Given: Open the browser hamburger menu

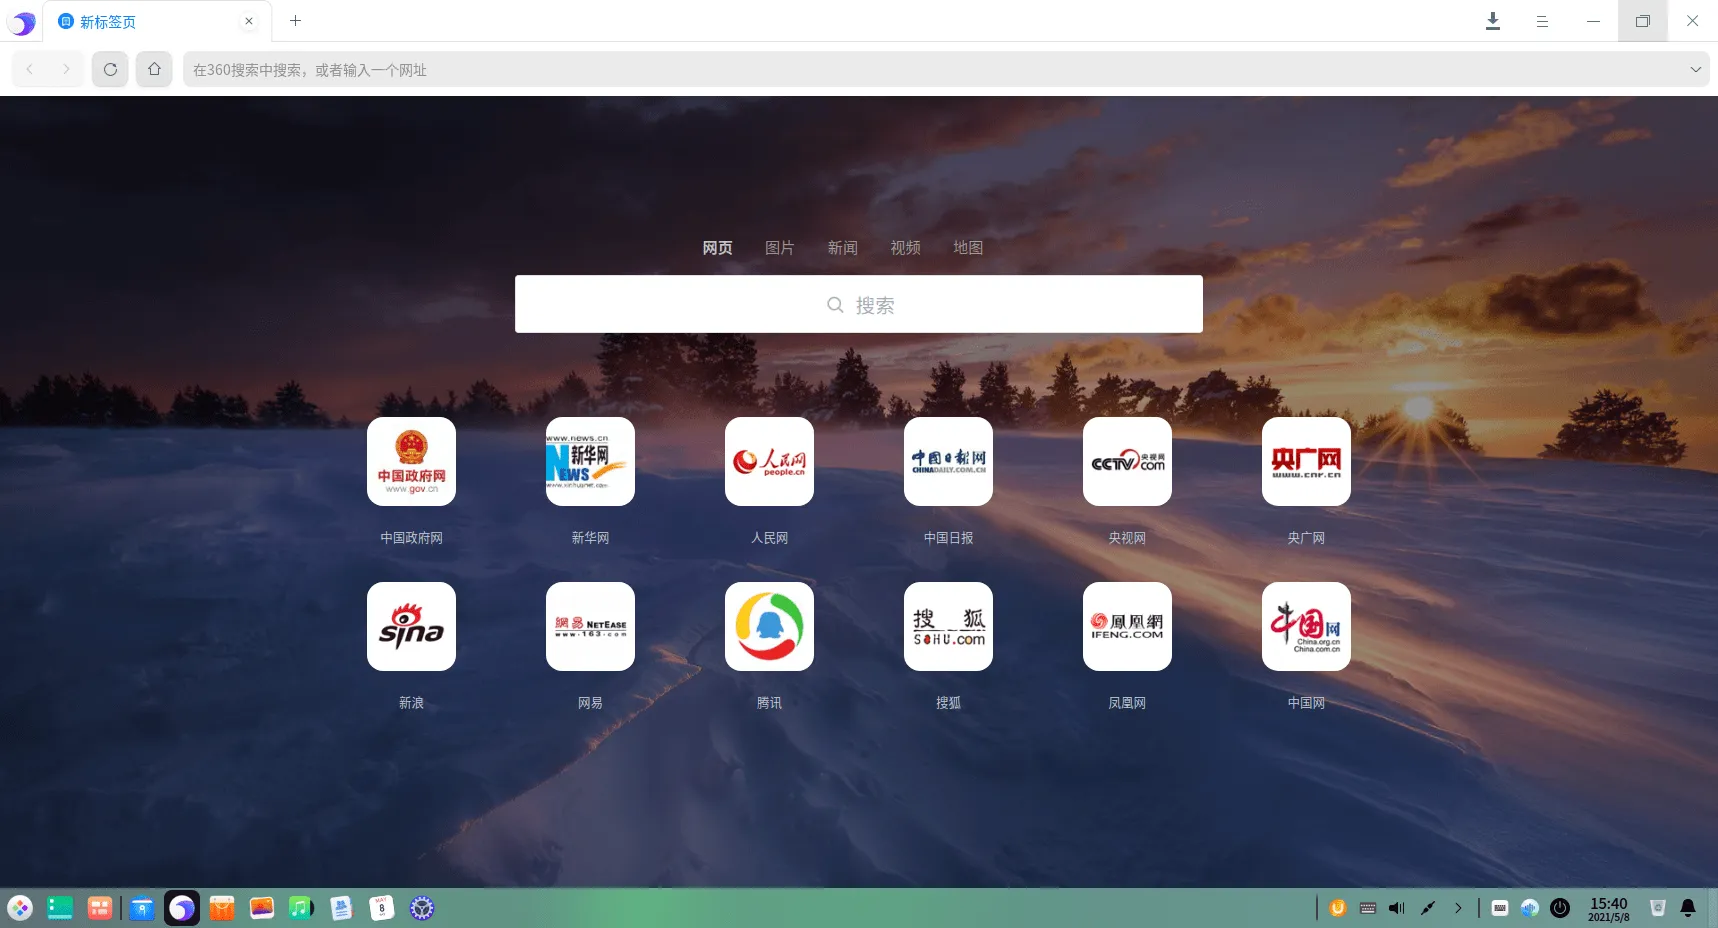Looking at the screenshot, I should [x=1542, y=21].
